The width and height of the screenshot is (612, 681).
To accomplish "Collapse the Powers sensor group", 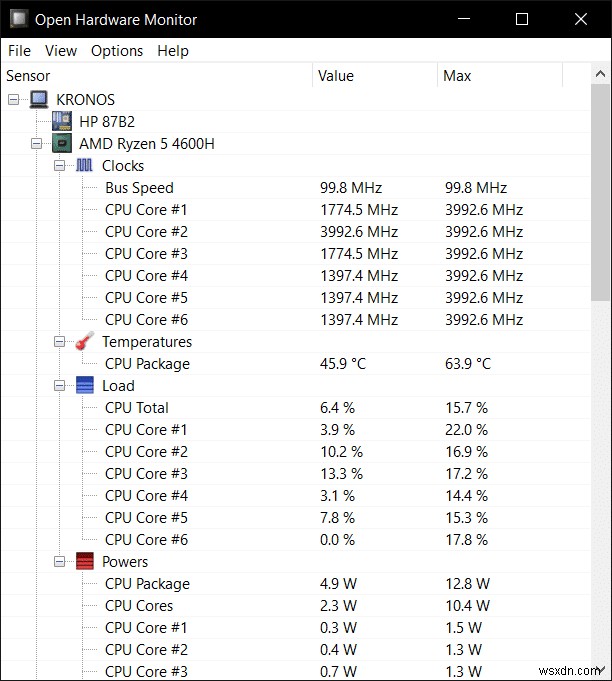I will (59, 562).
